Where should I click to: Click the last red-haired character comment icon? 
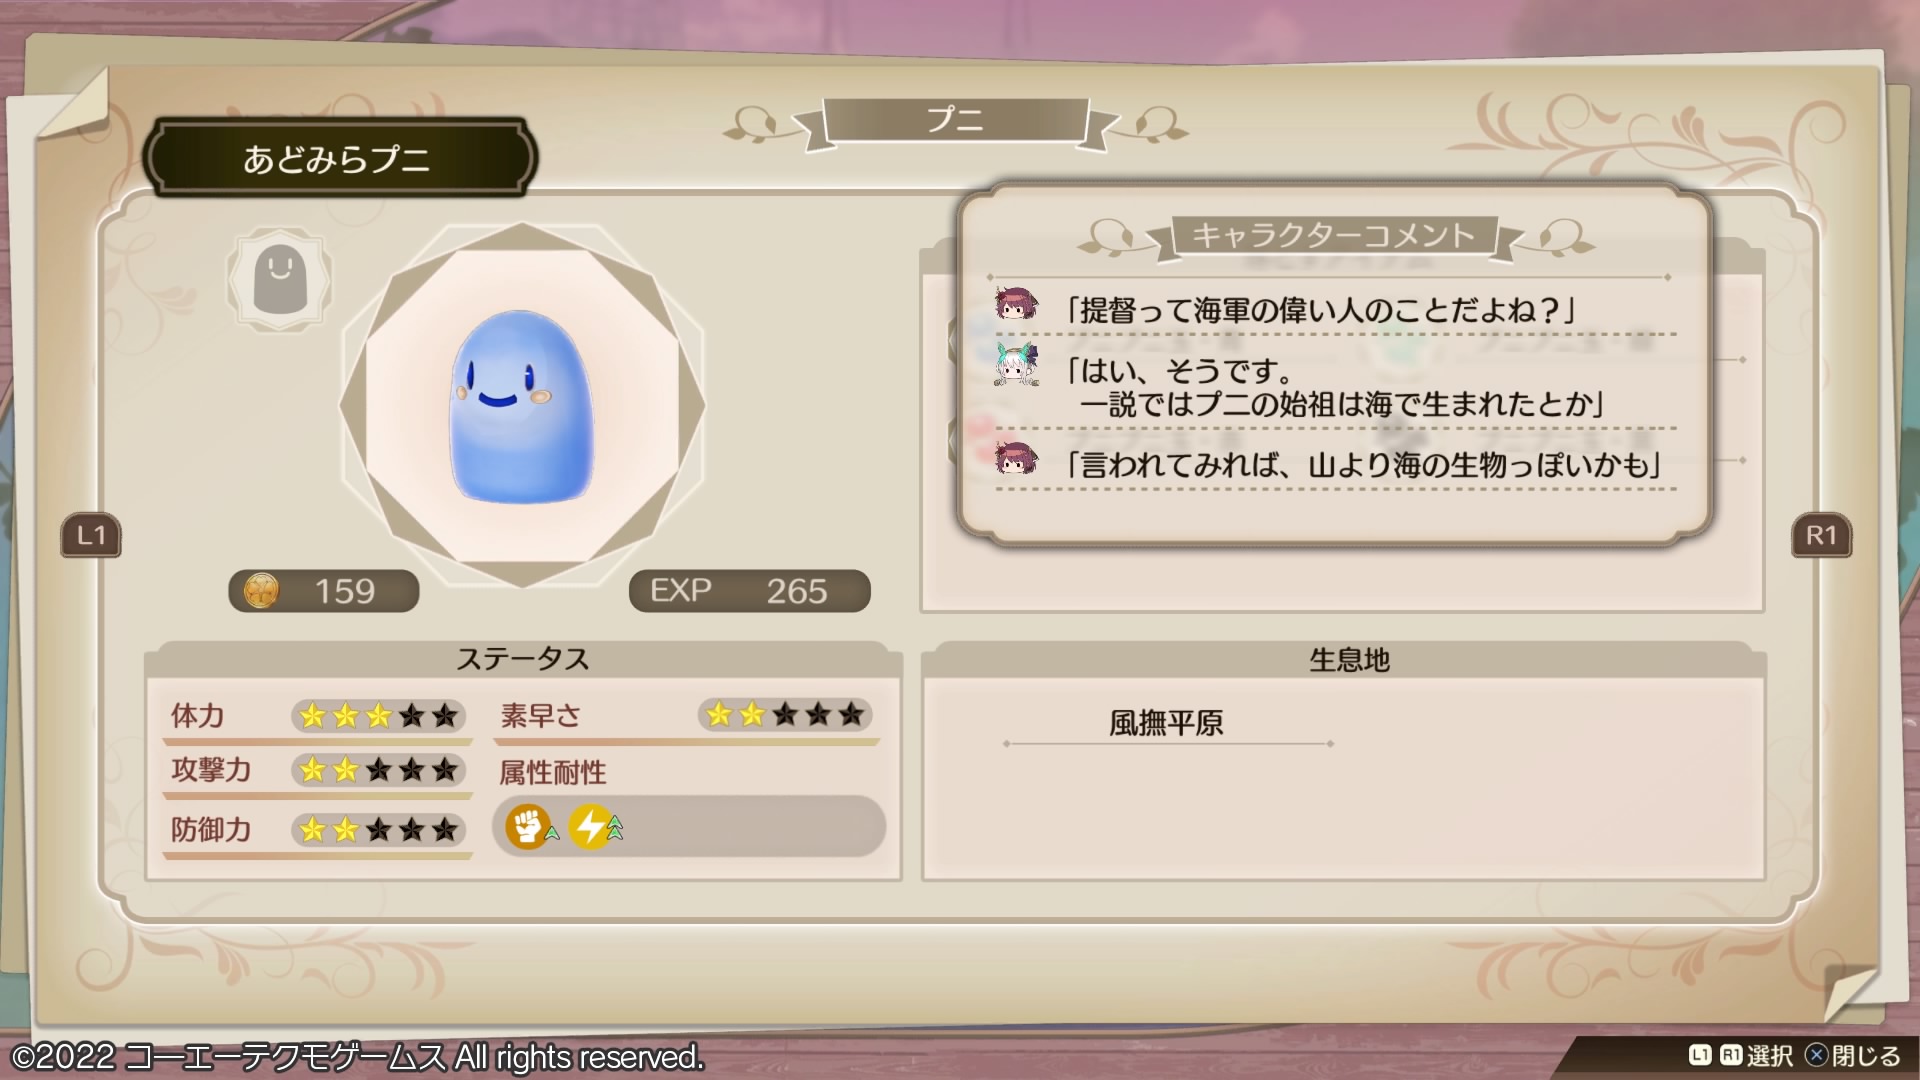(1017, 460)
